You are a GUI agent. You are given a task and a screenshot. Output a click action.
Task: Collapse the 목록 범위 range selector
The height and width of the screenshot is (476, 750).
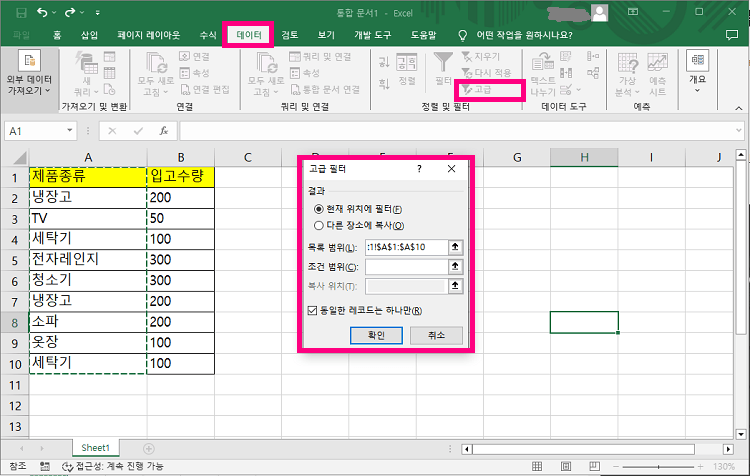click(456, 247)
